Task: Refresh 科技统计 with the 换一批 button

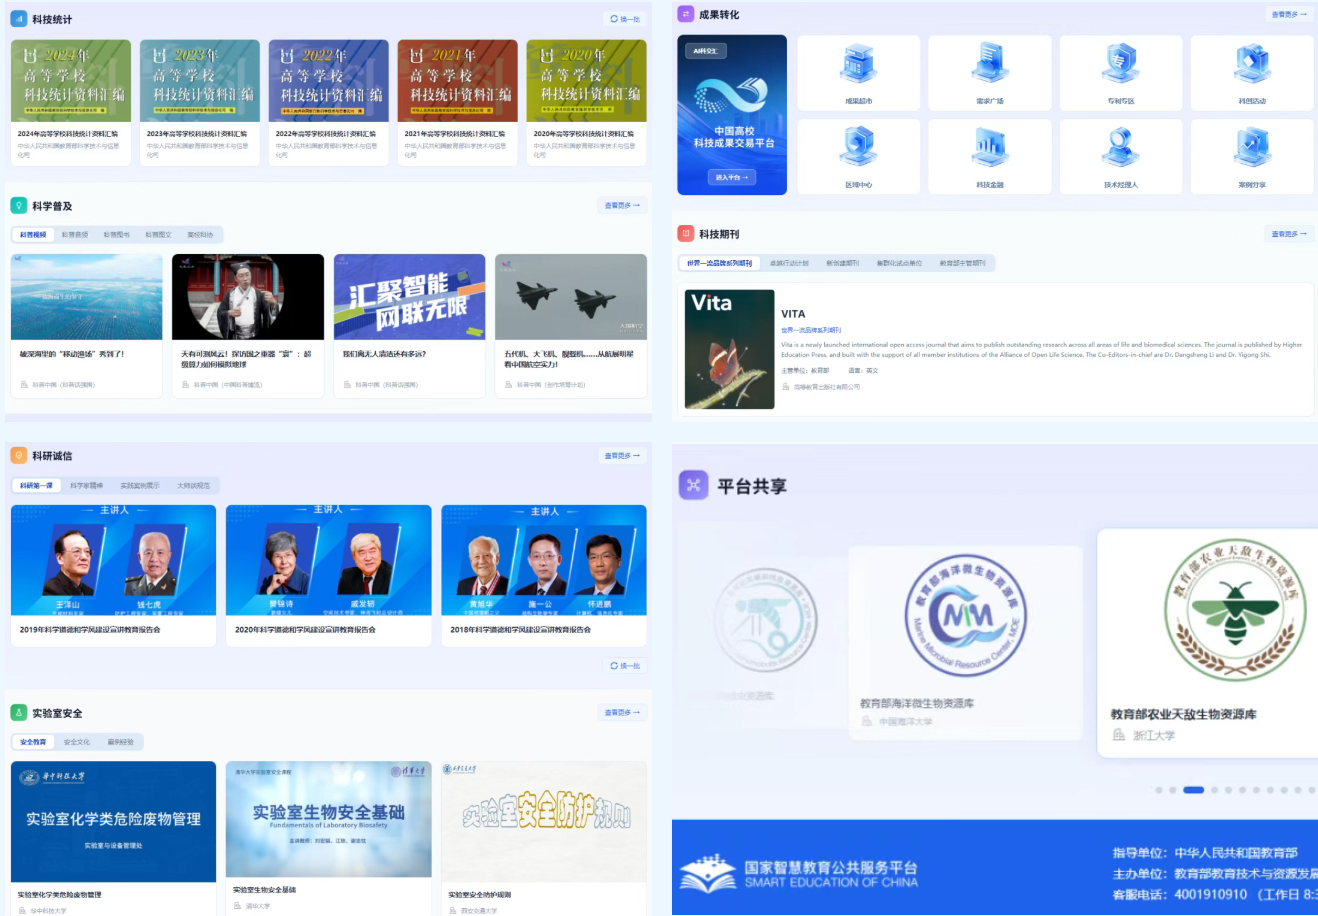Action: 625,19
